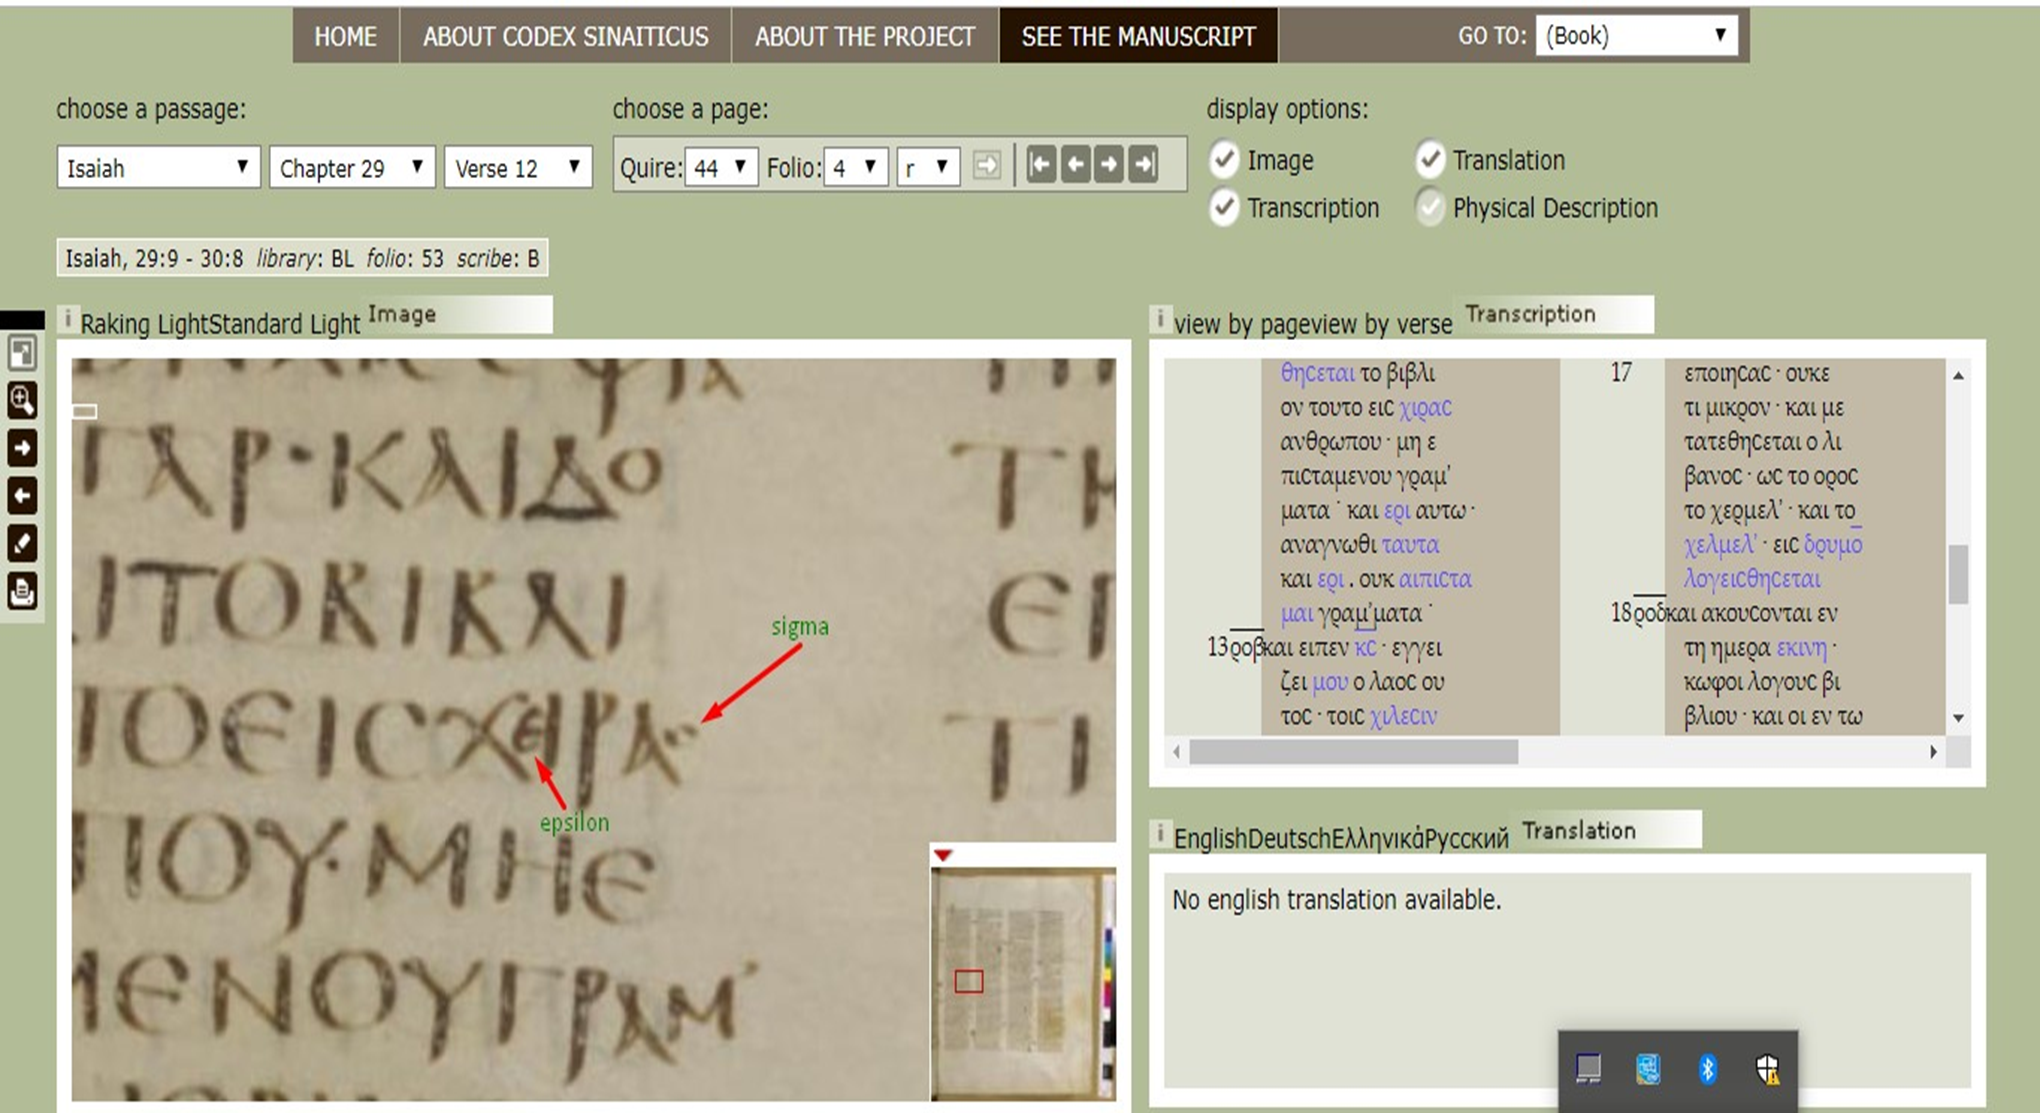Click the word λογεισθησεται in transcription
The image size is (2040, 1113).
point(1753,579)
